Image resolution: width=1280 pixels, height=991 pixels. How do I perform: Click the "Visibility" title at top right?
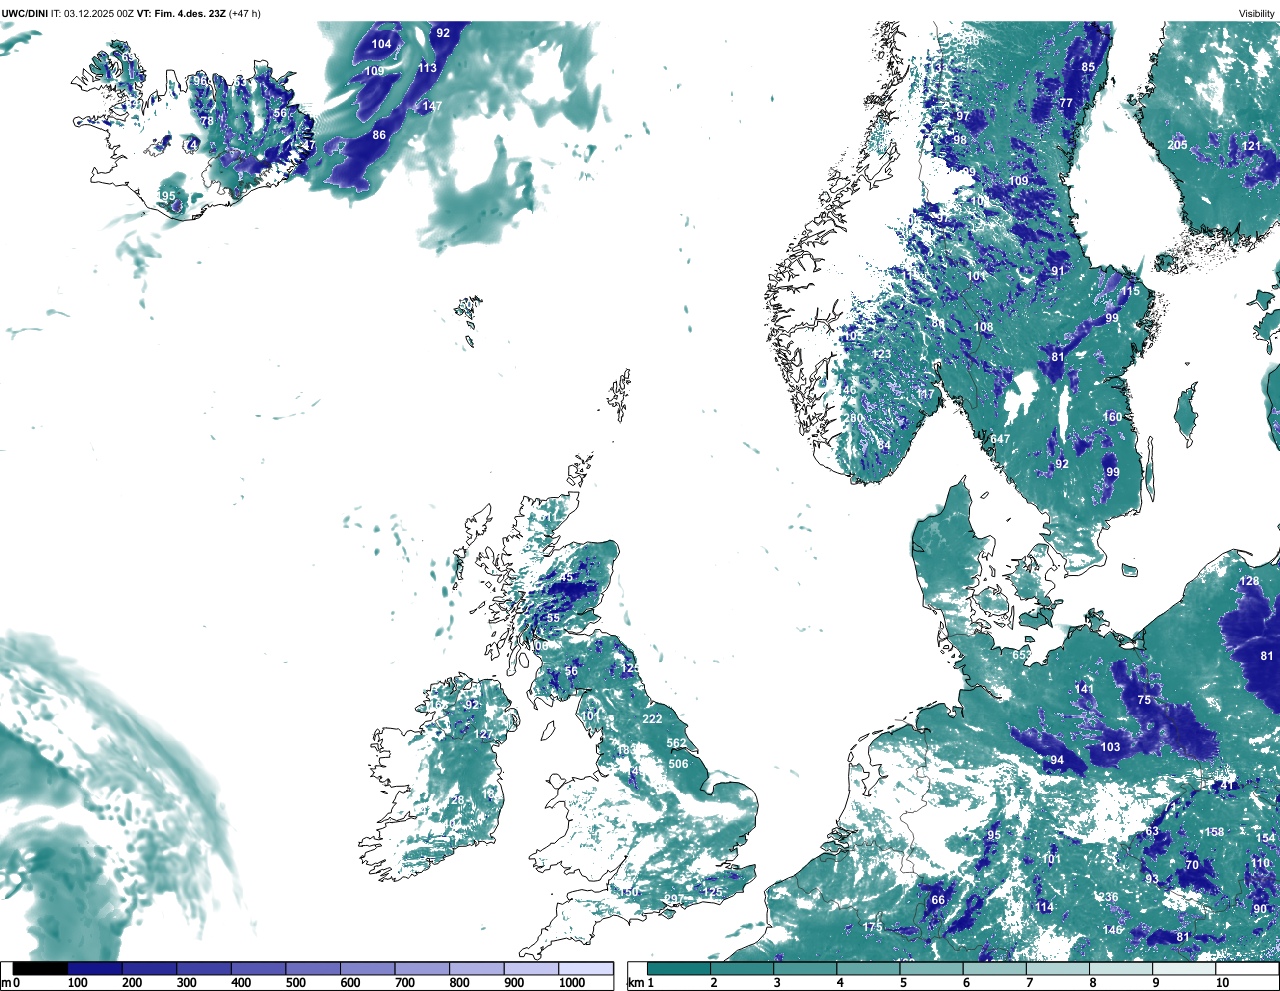(x=1256, y=13)
